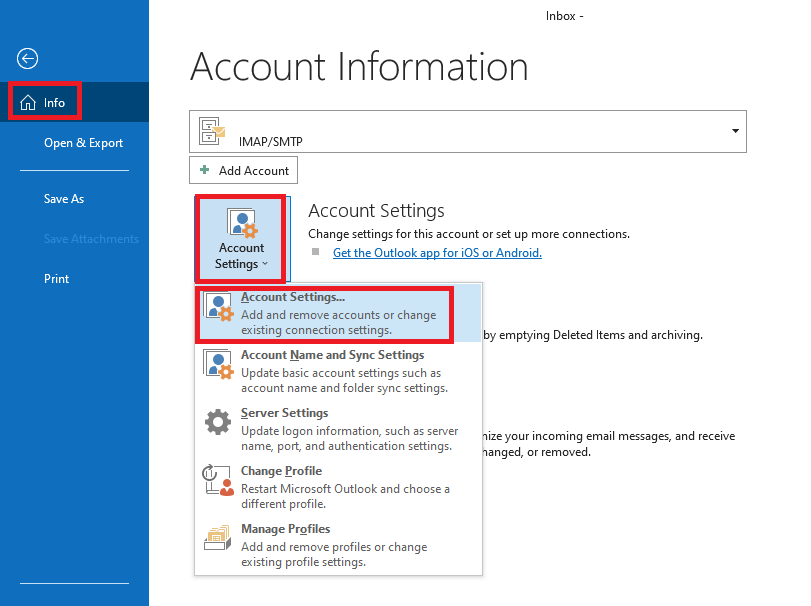Click the Inbox title bar text

(x=564, y=16)
